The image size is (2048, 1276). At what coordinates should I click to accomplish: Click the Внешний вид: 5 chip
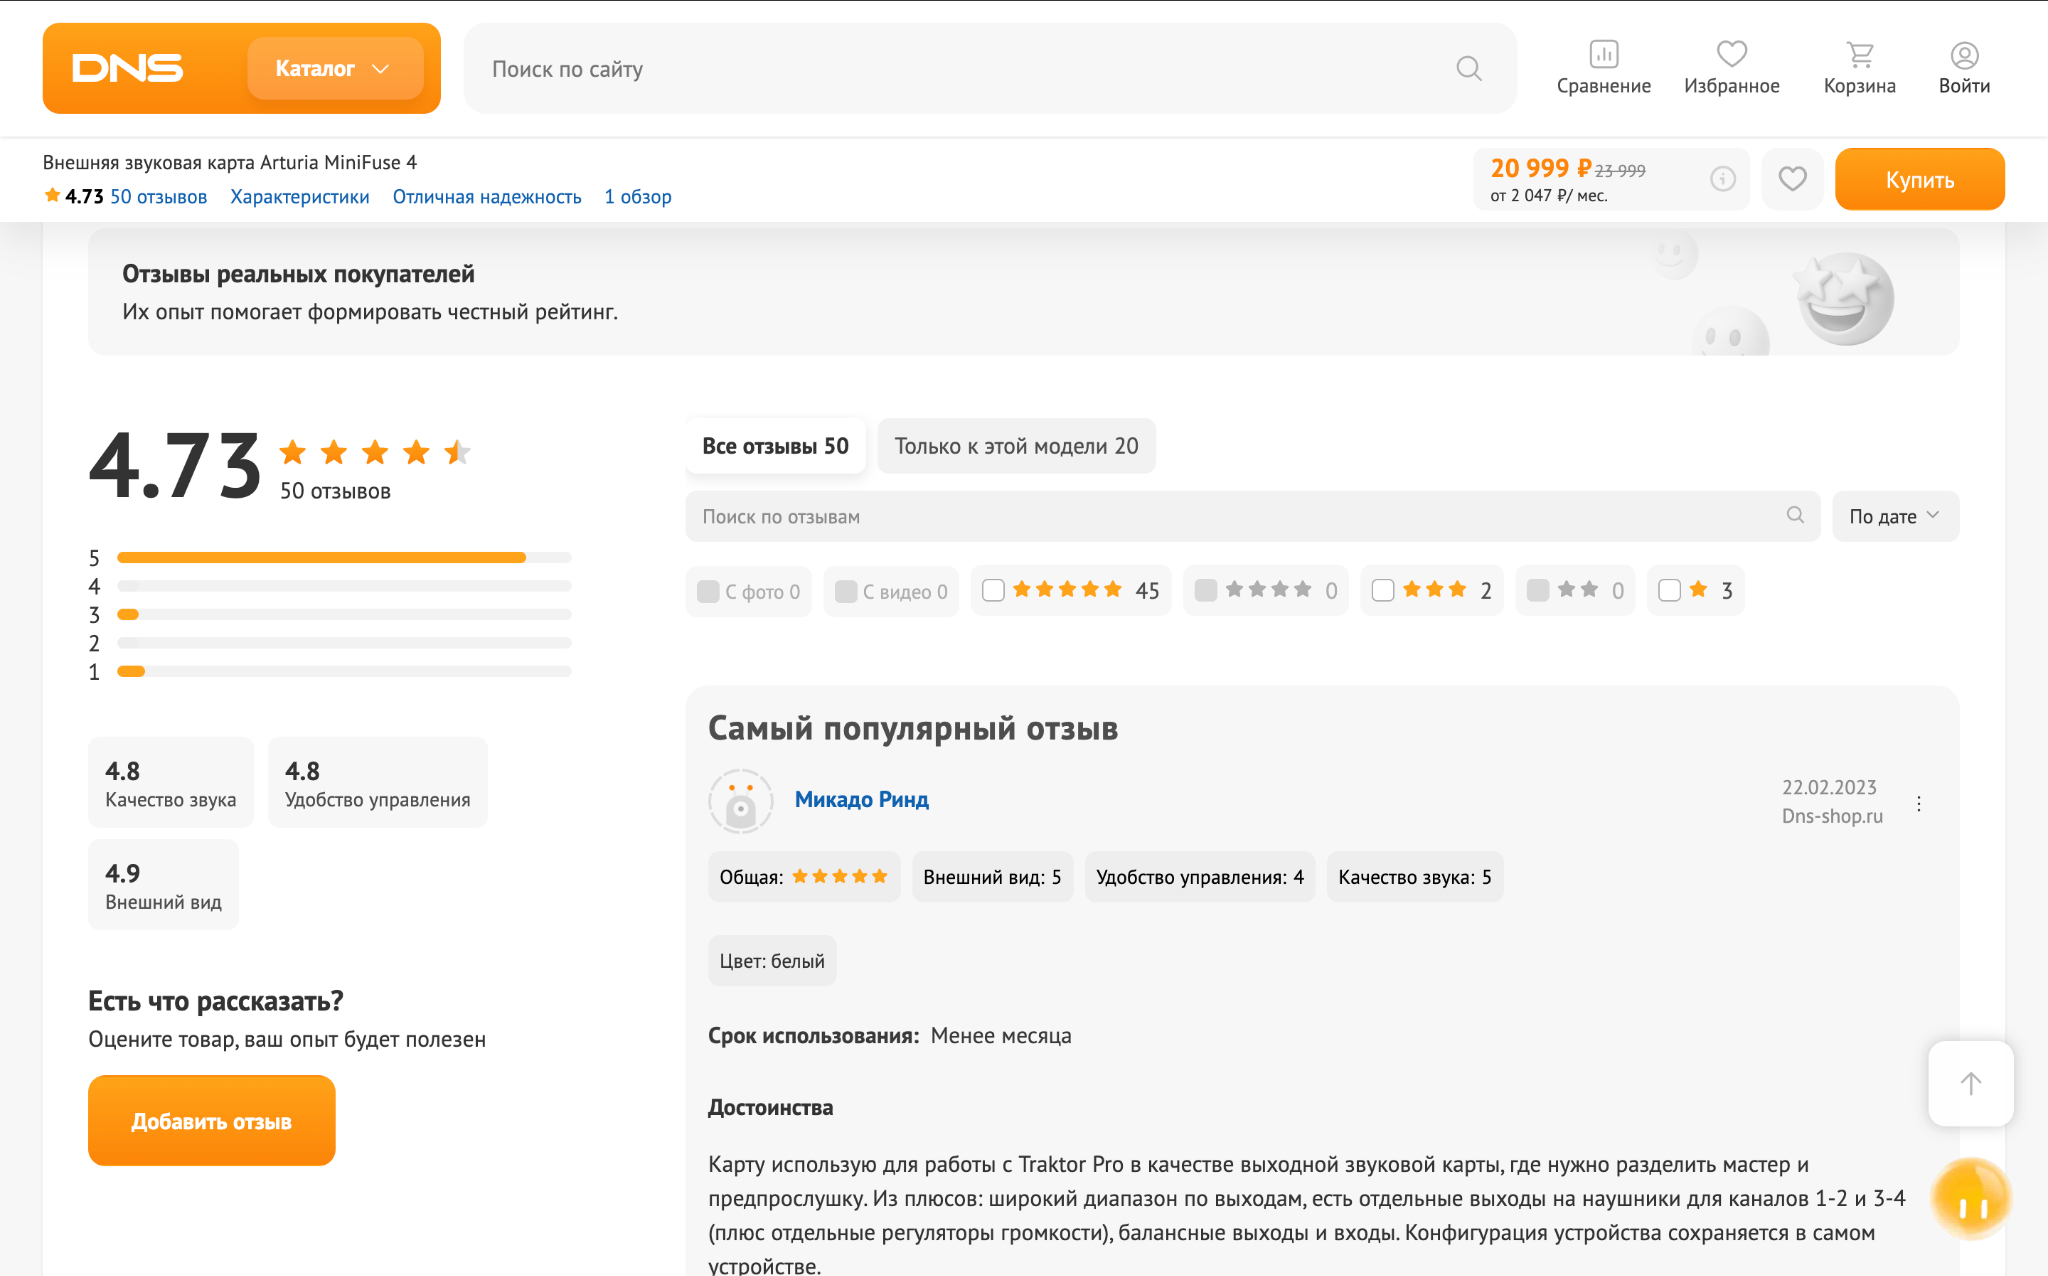(992, 877)
